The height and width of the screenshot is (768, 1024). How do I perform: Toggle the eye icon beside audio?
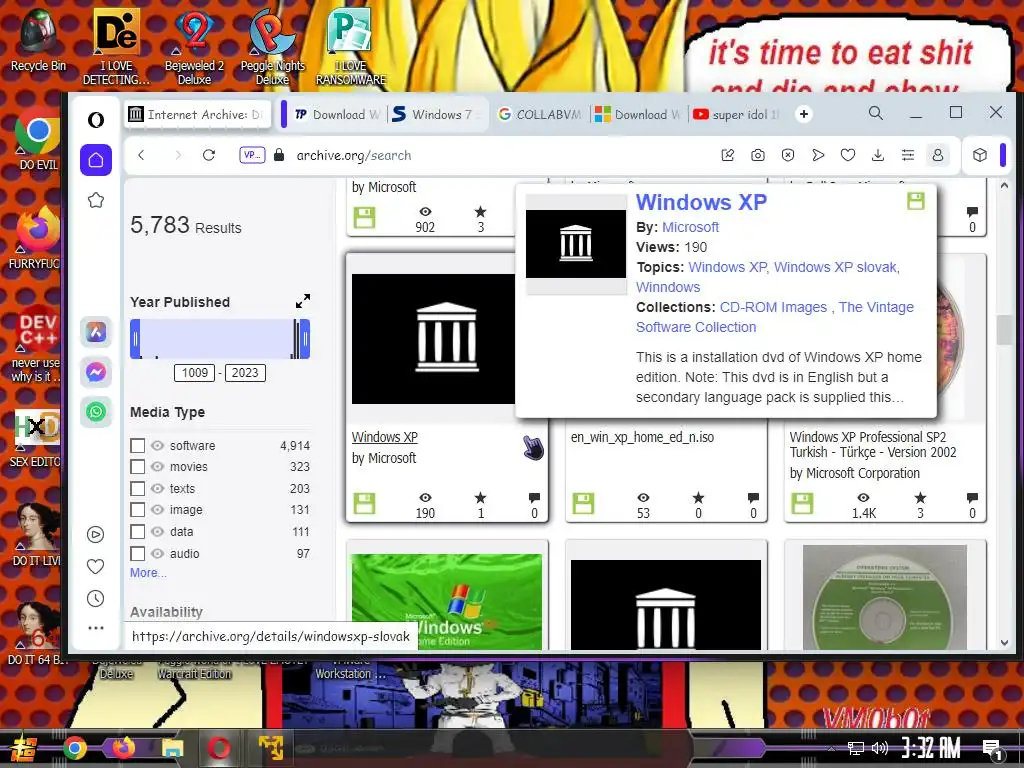pos(157,554)
